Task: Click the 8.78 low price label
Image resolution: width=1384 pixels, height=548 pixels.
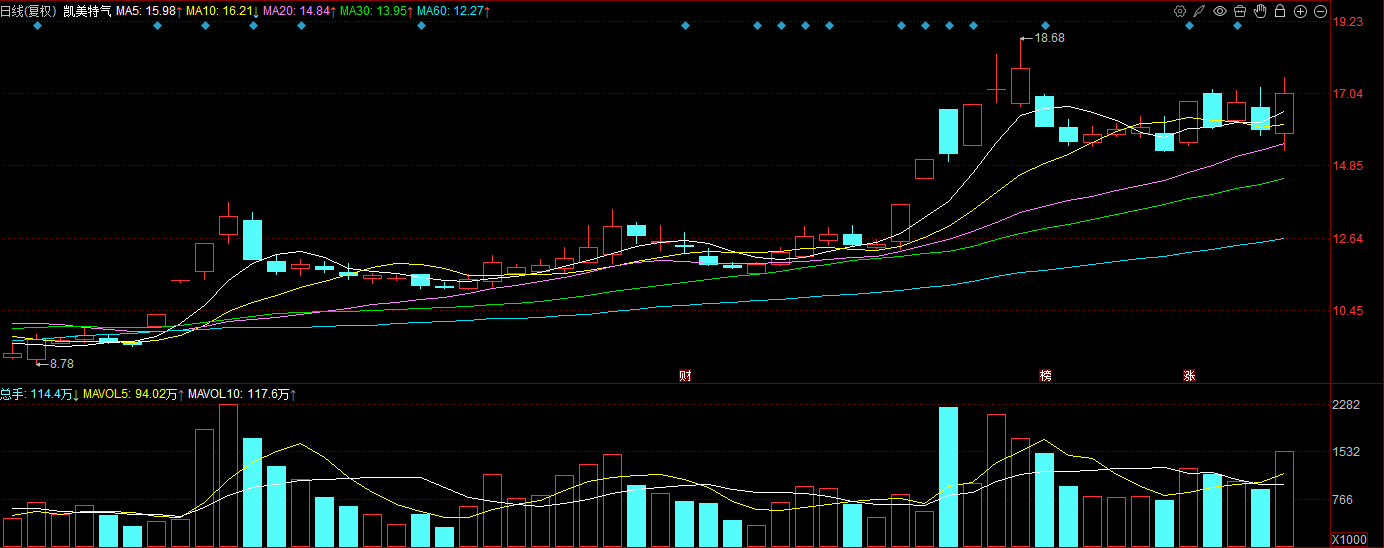Action: coord(62,364)
